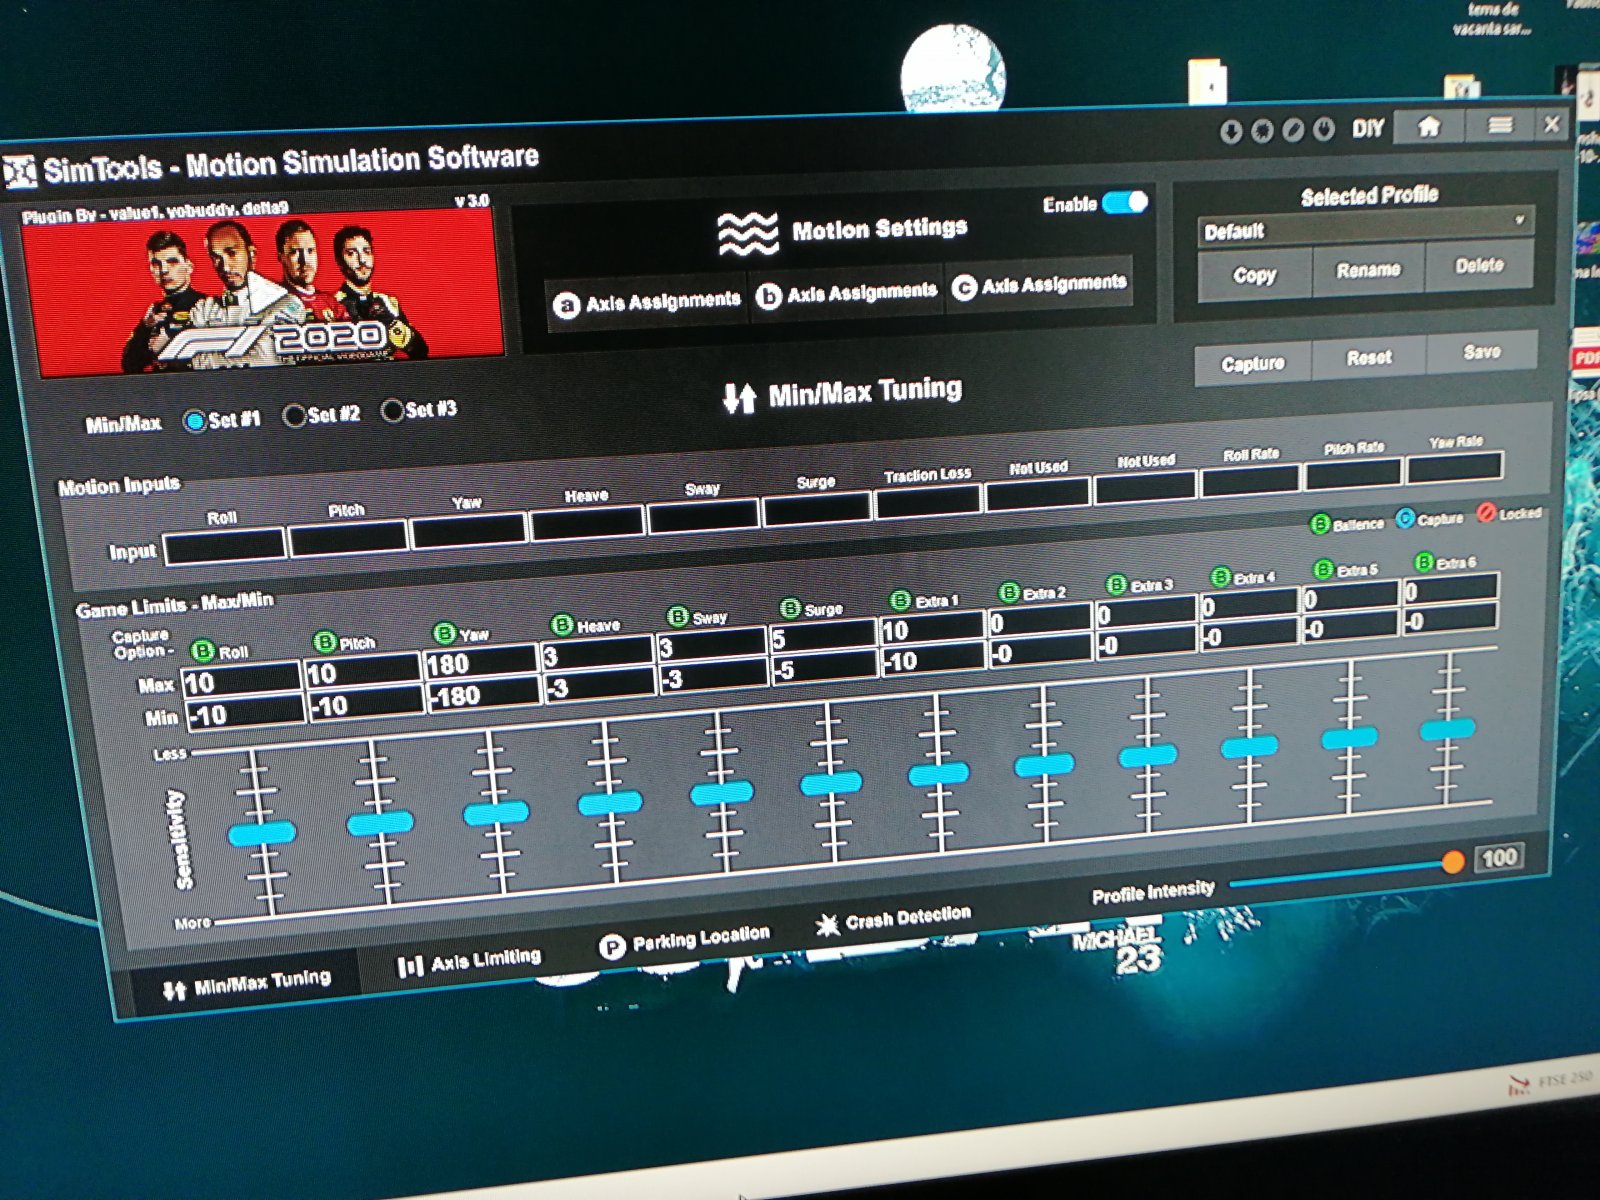The height and width of the screenshot is (1200, 1600).
Task: Click the Heave Max field showing 3
Action: tap(597, 654)
